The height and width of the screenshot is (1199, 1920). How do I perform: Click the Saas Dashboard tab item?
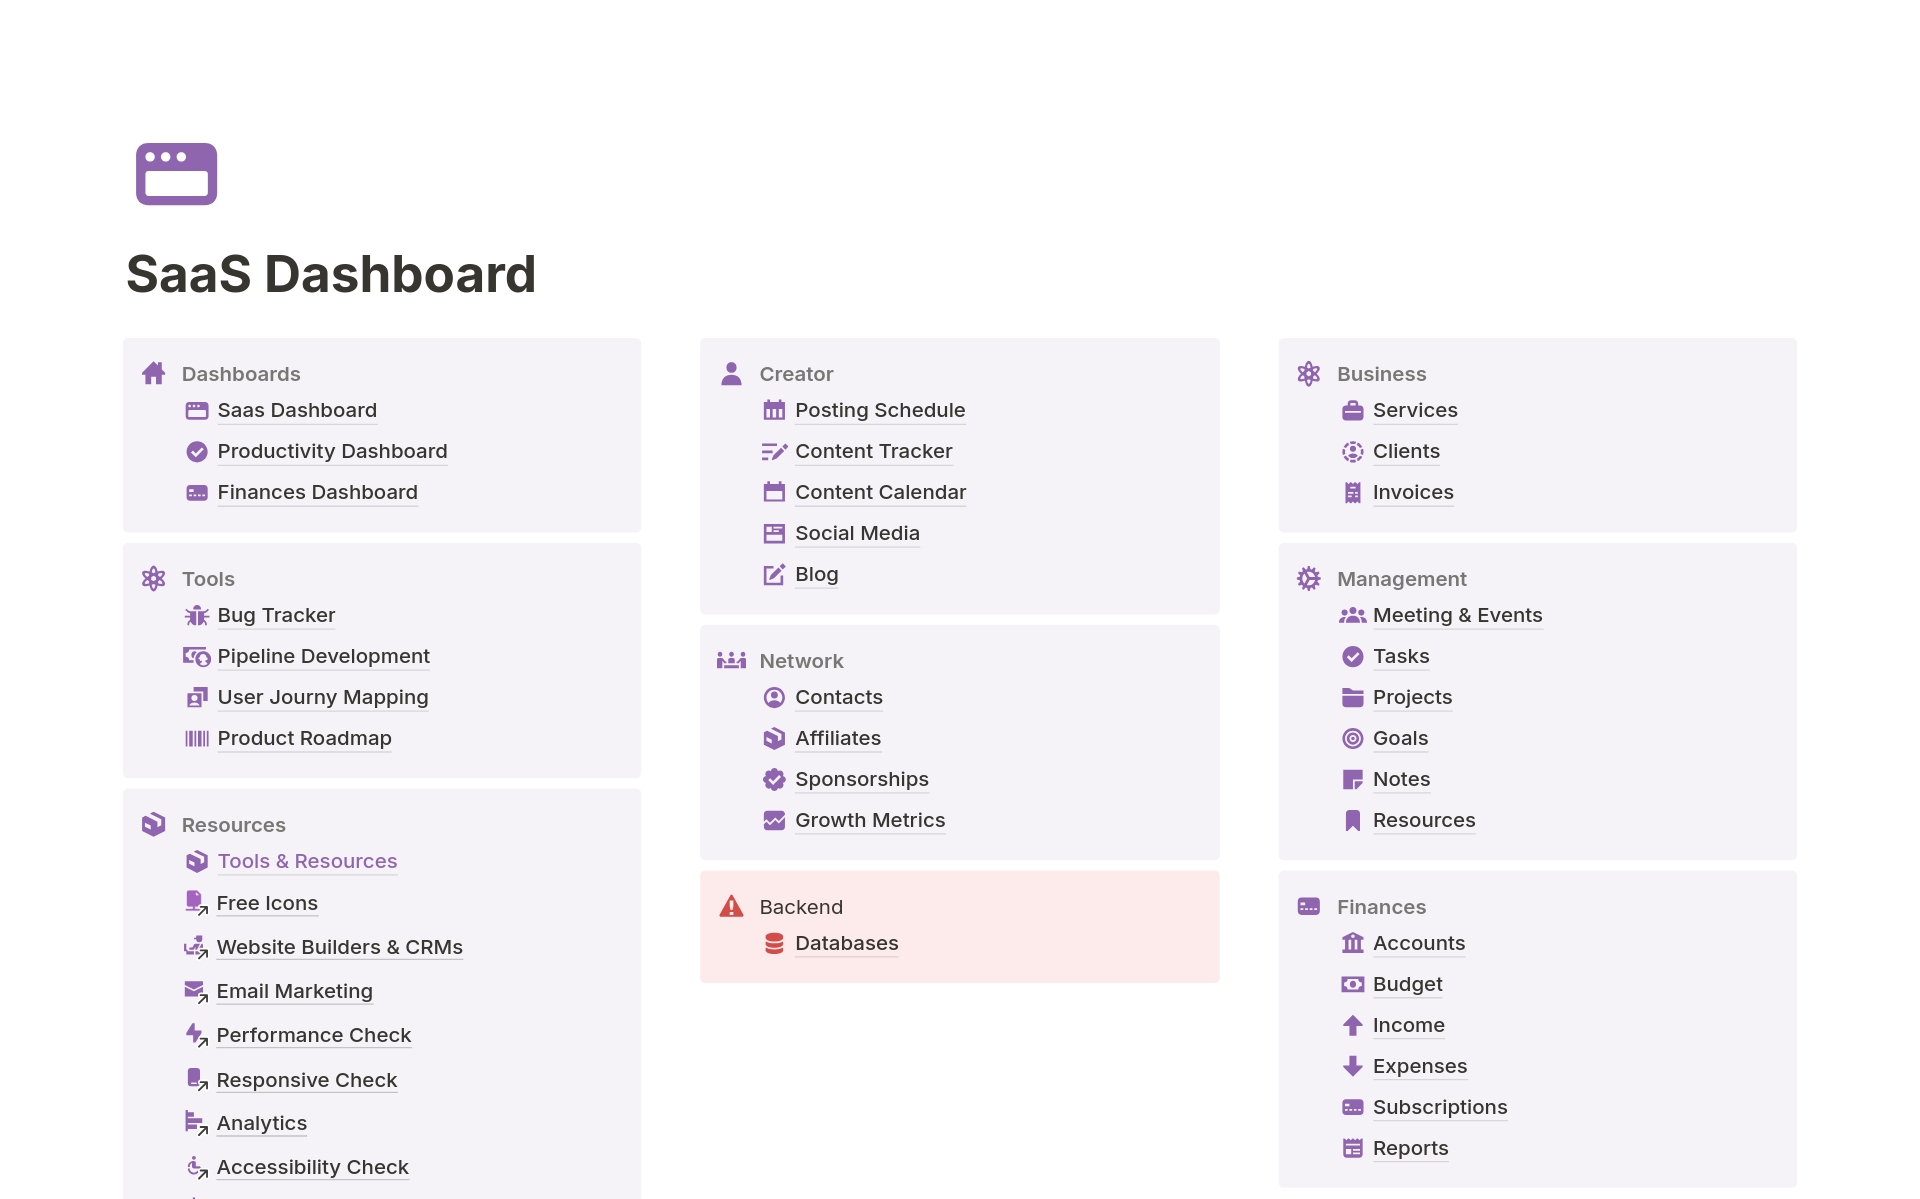tap(297, 410)
